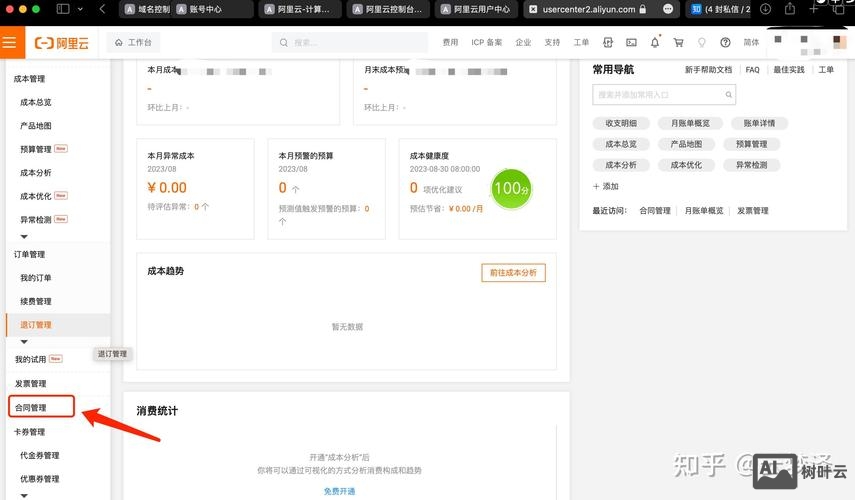Image resolution: width=855 pixels, height=500 pixels.
Task: Open 工单 in top navigation bar
Action: (x=581, y=43)
